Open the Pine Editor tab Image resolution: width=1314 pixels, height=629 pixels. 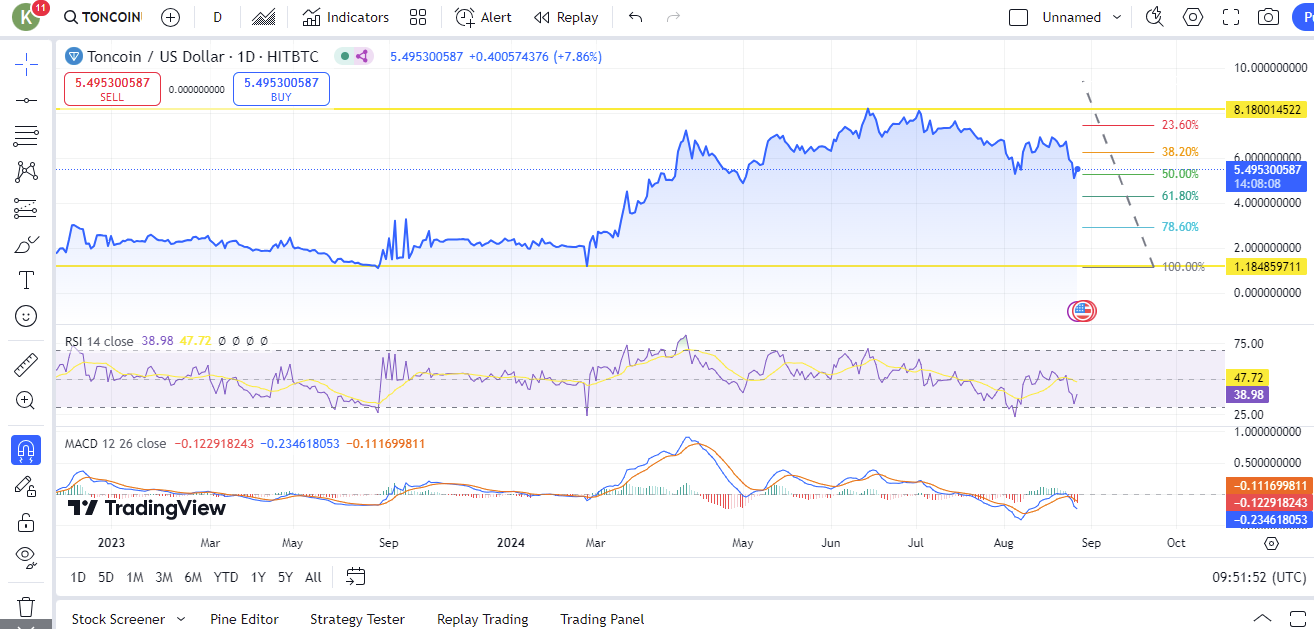[x=244, y=619]
